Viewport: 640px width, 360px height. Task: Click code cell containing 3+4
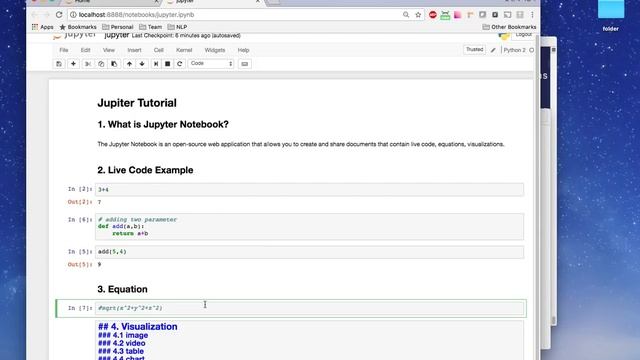click(309, 190)
